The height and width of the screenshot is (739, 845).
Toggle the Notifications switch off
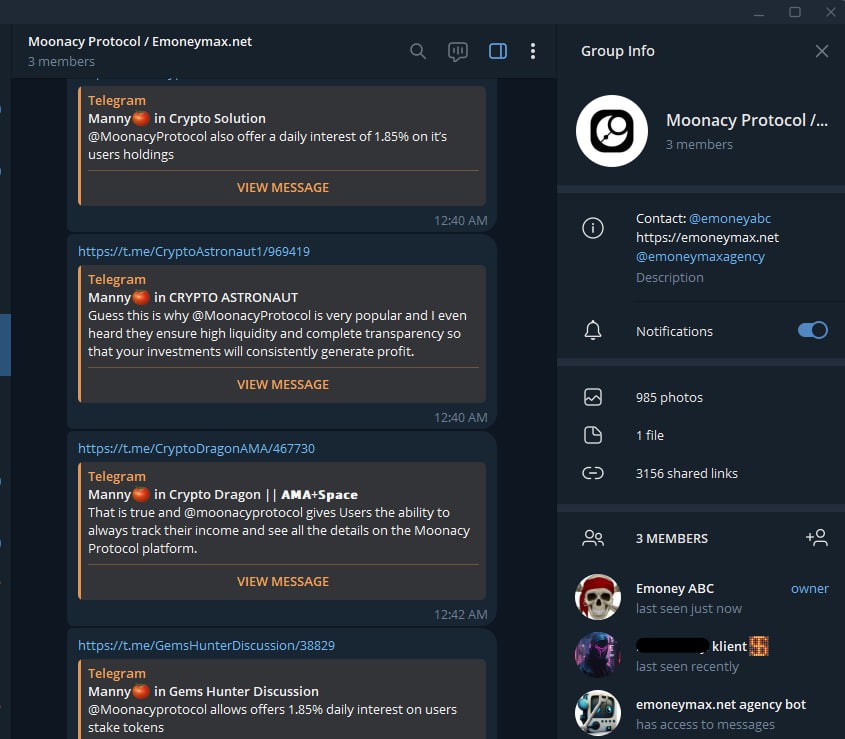tap(813, 330)
